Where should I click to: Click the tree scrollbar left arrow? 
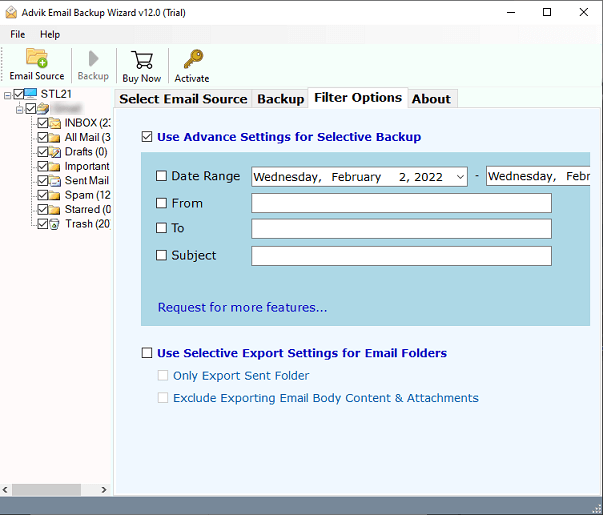[x=5, y=490]
